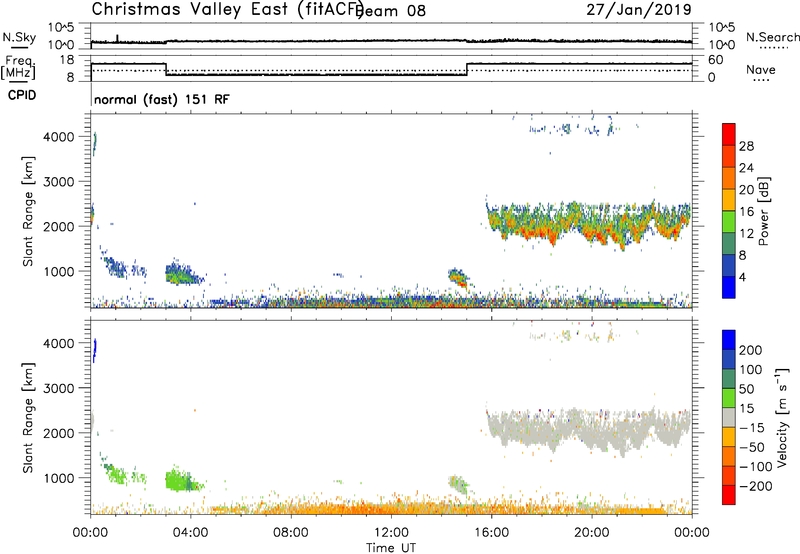Viewport: 800px width, 554px height.
Task: Select the -200 tick on Velocity colorbar
Action: coord(755,486)
